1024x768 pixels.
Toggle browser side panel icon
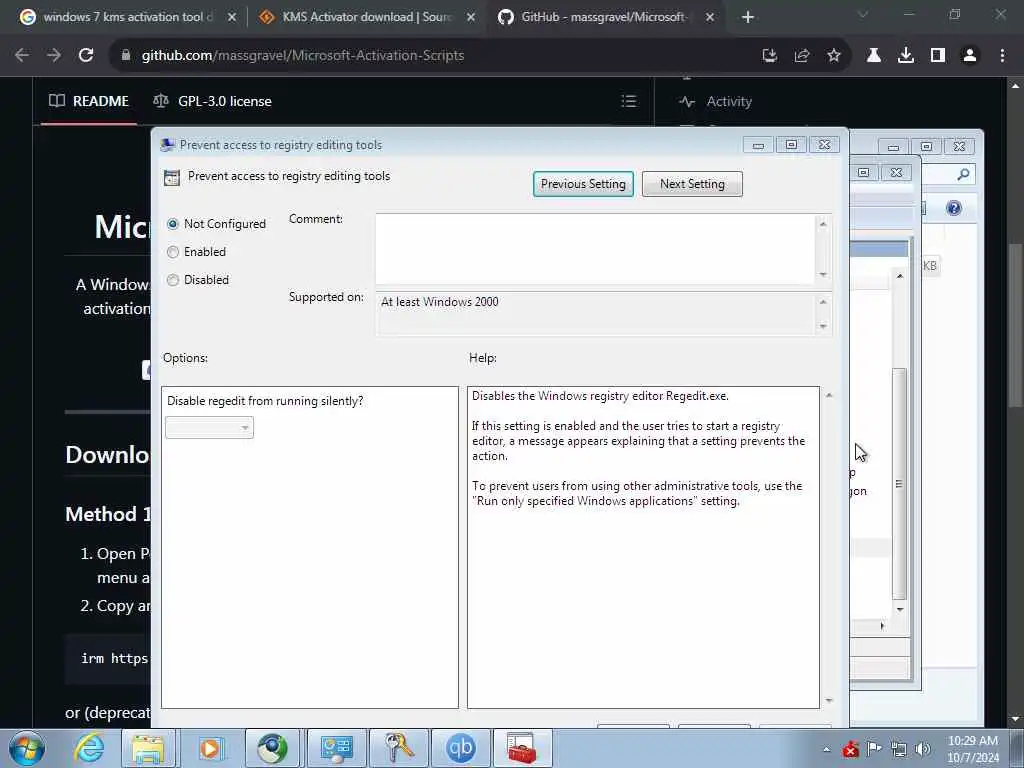click(x=938, y=56)
